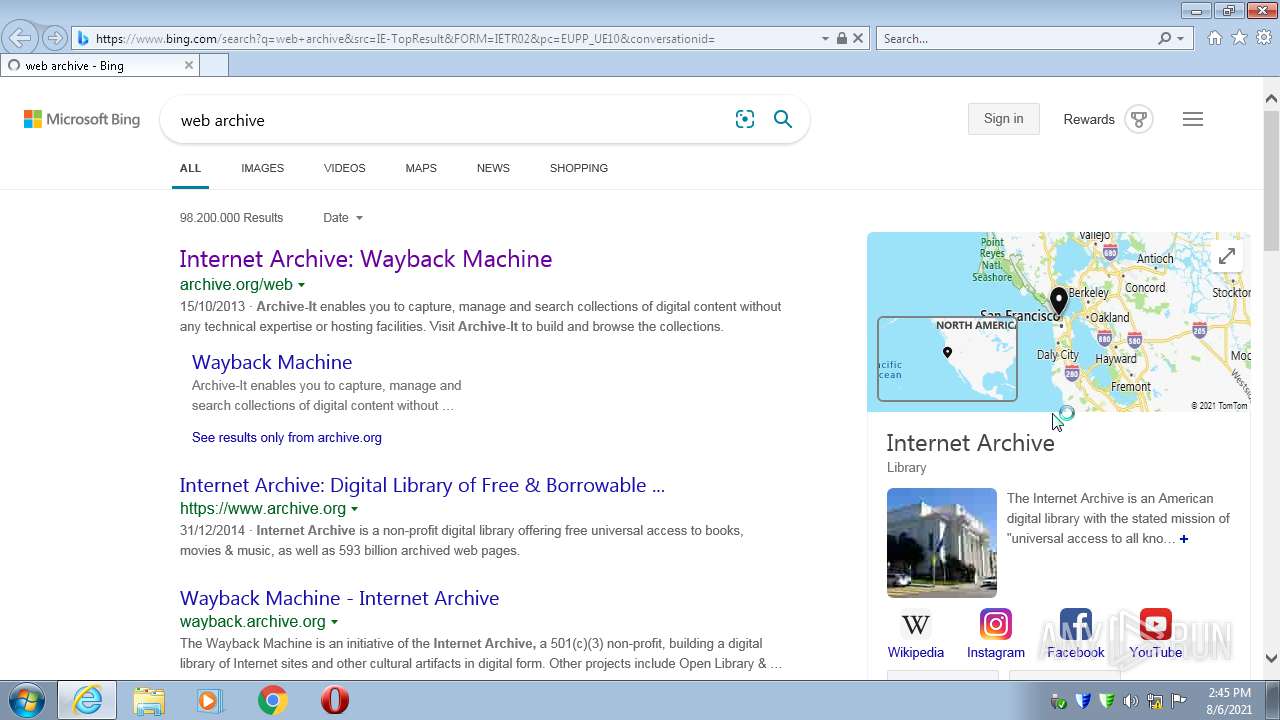Open the Bing hamburger menu
Viewport: 1280px width, 720px height.
pos(1193,119)
